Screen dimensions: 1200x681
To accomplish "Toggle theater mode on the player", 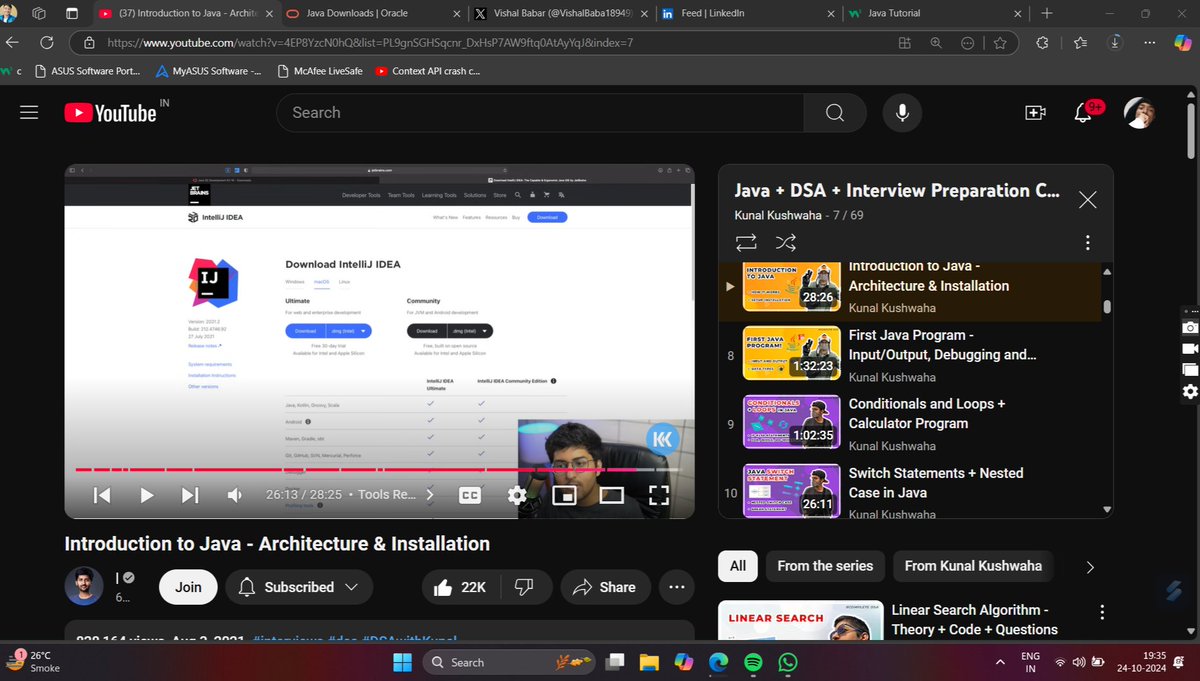I will click(x=611, y=494).
